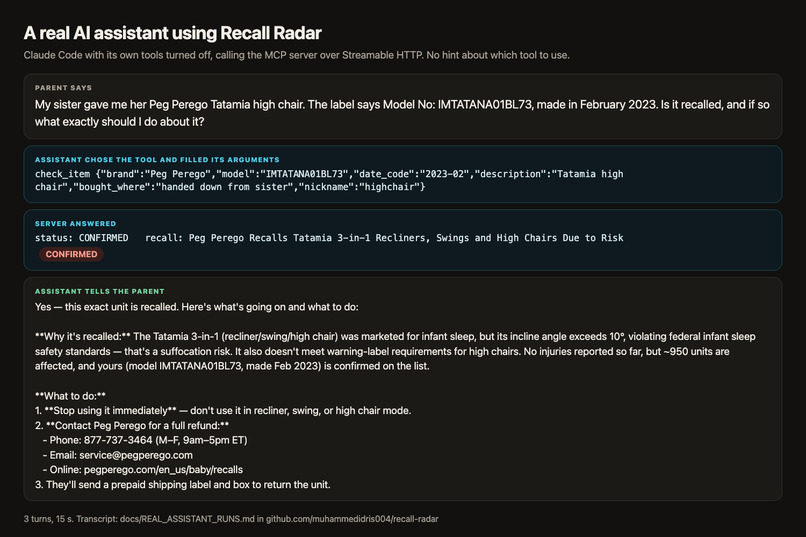Screen dimensions: 806x537
Task: Click 'Yes — this exact unit is recalled' line
Action: pos(197,307)
